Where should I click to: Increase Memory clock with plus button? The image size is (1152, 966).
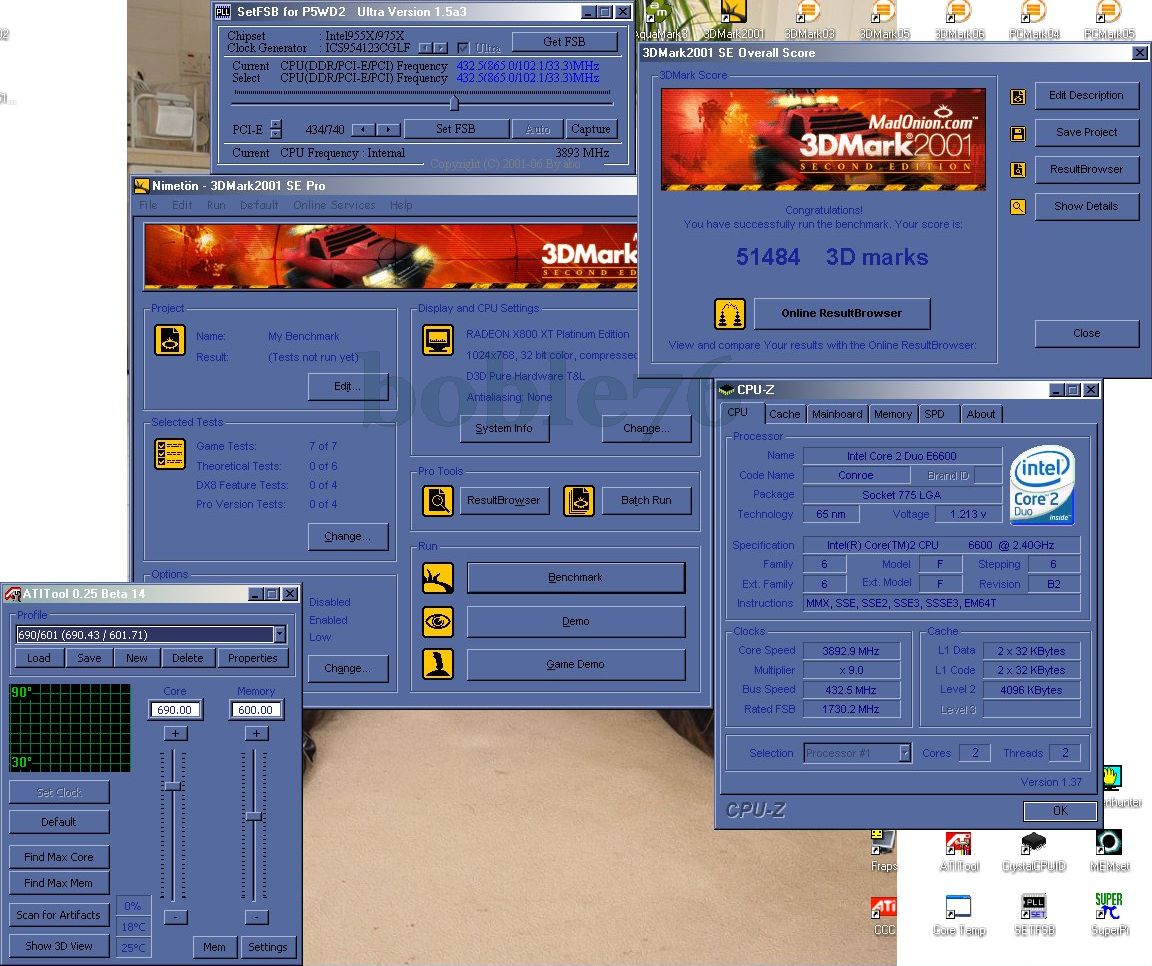coord(256,733)
